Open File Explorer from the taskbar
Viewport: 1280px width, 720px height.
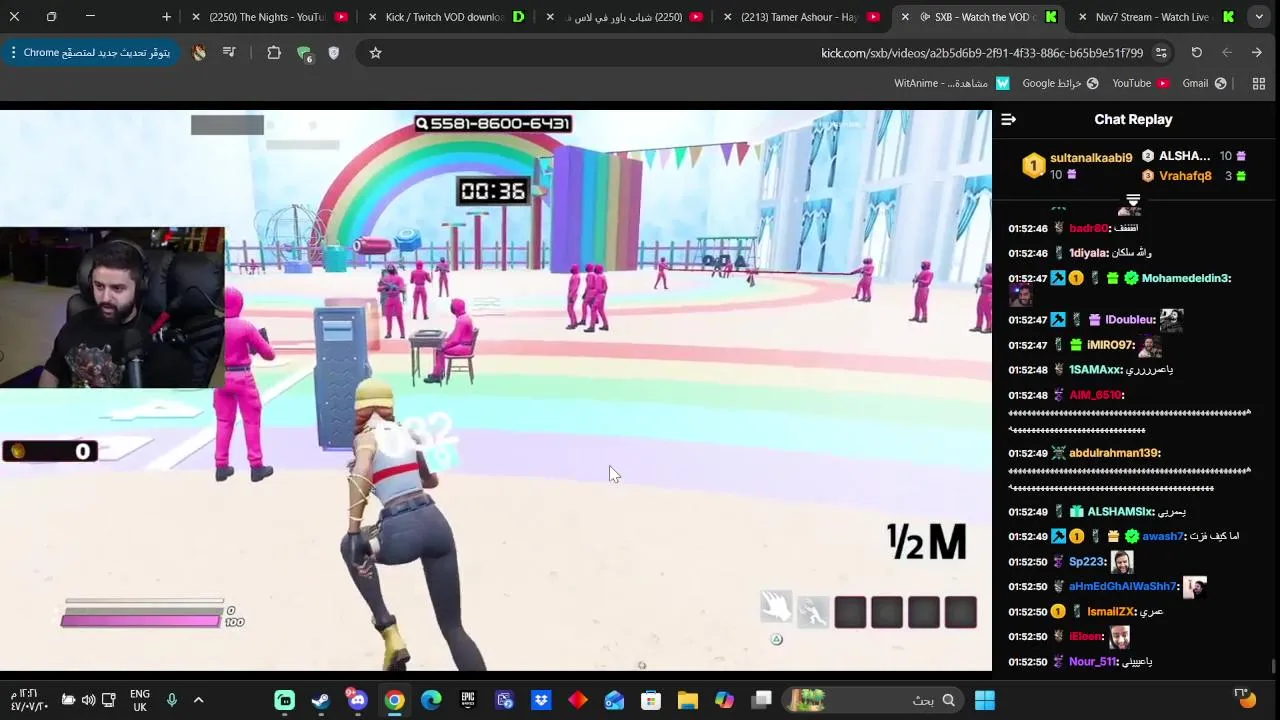tap(688, 700)
